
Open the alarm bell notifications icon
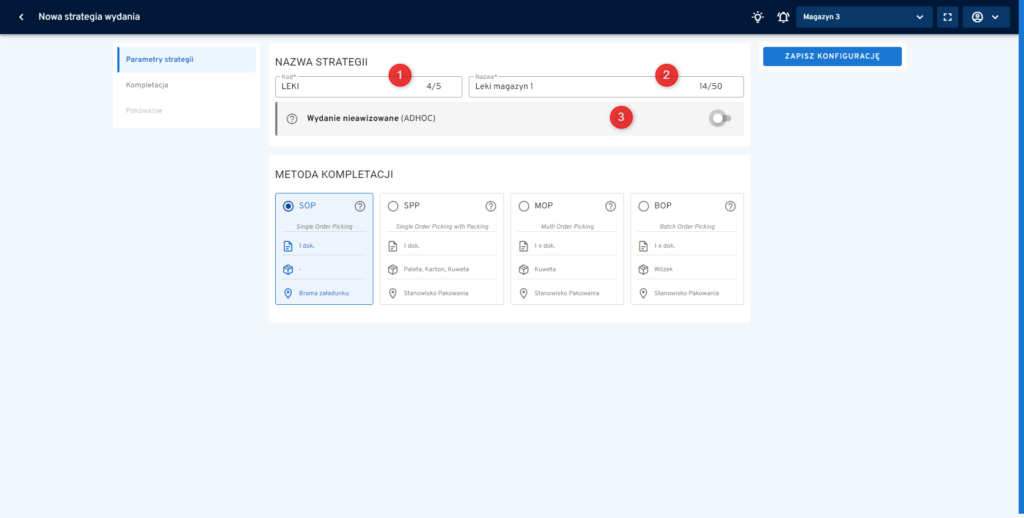783,17
